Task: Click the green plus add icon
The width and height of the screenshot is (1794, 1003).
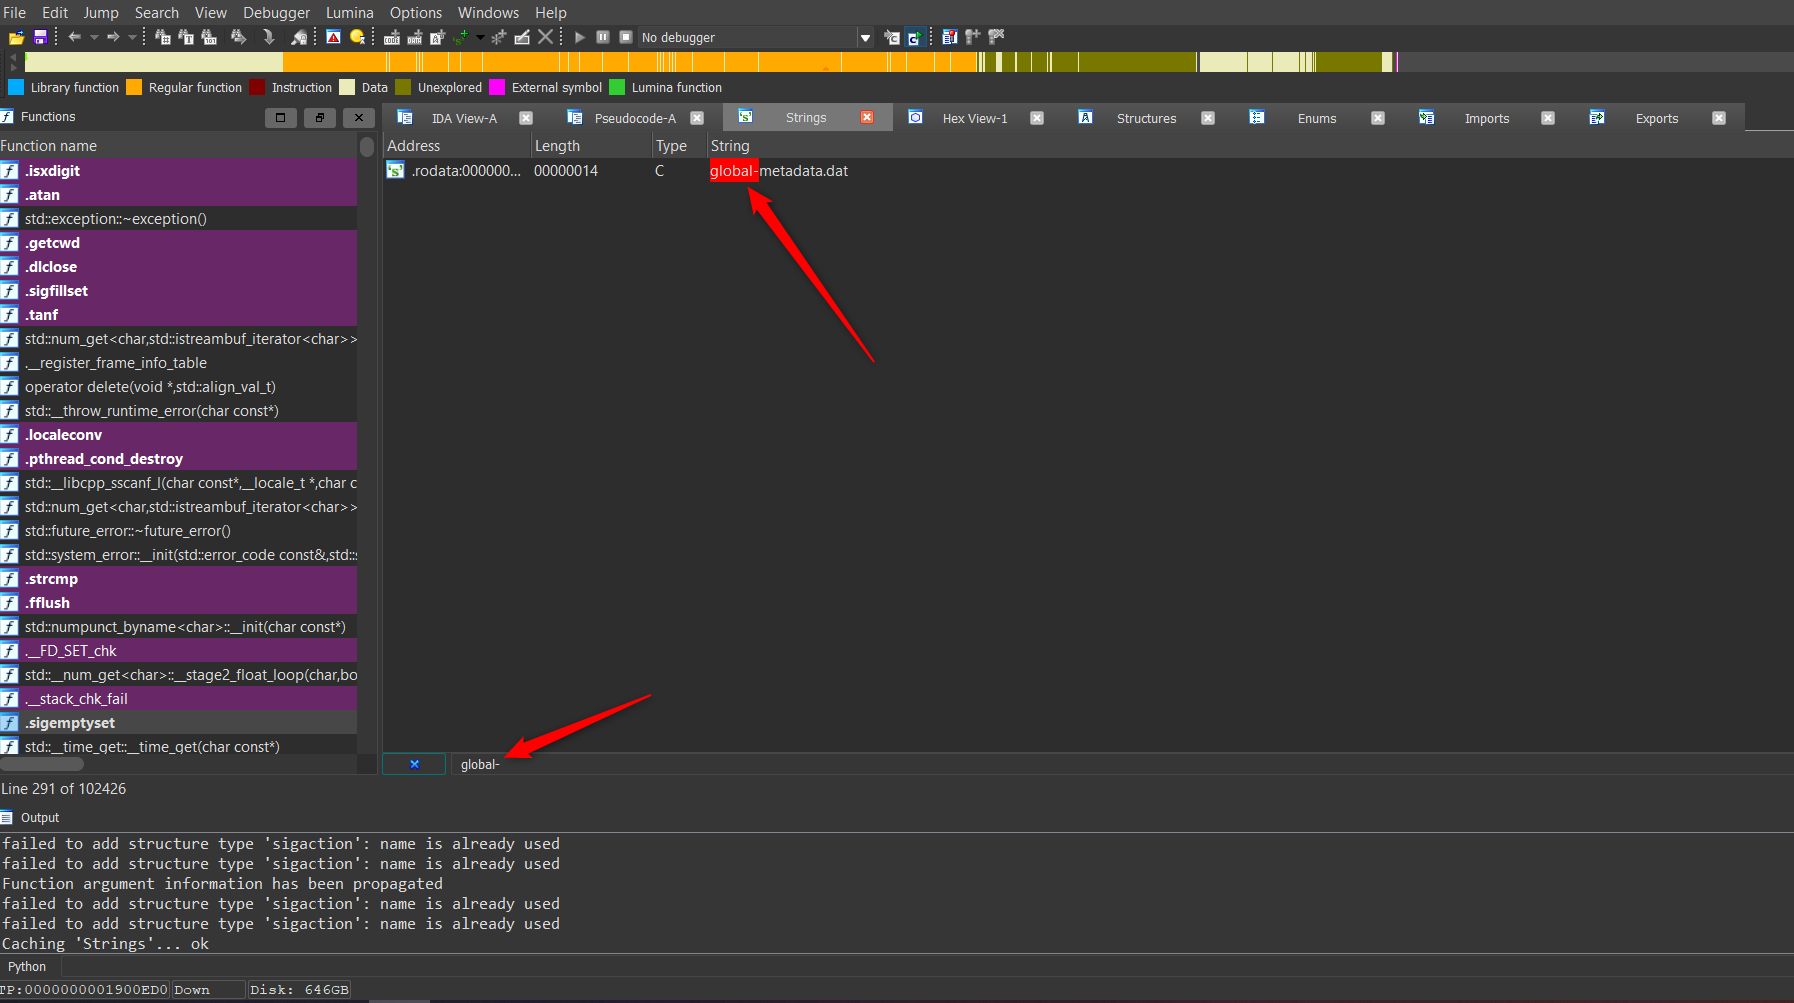Action: point(460,37)
